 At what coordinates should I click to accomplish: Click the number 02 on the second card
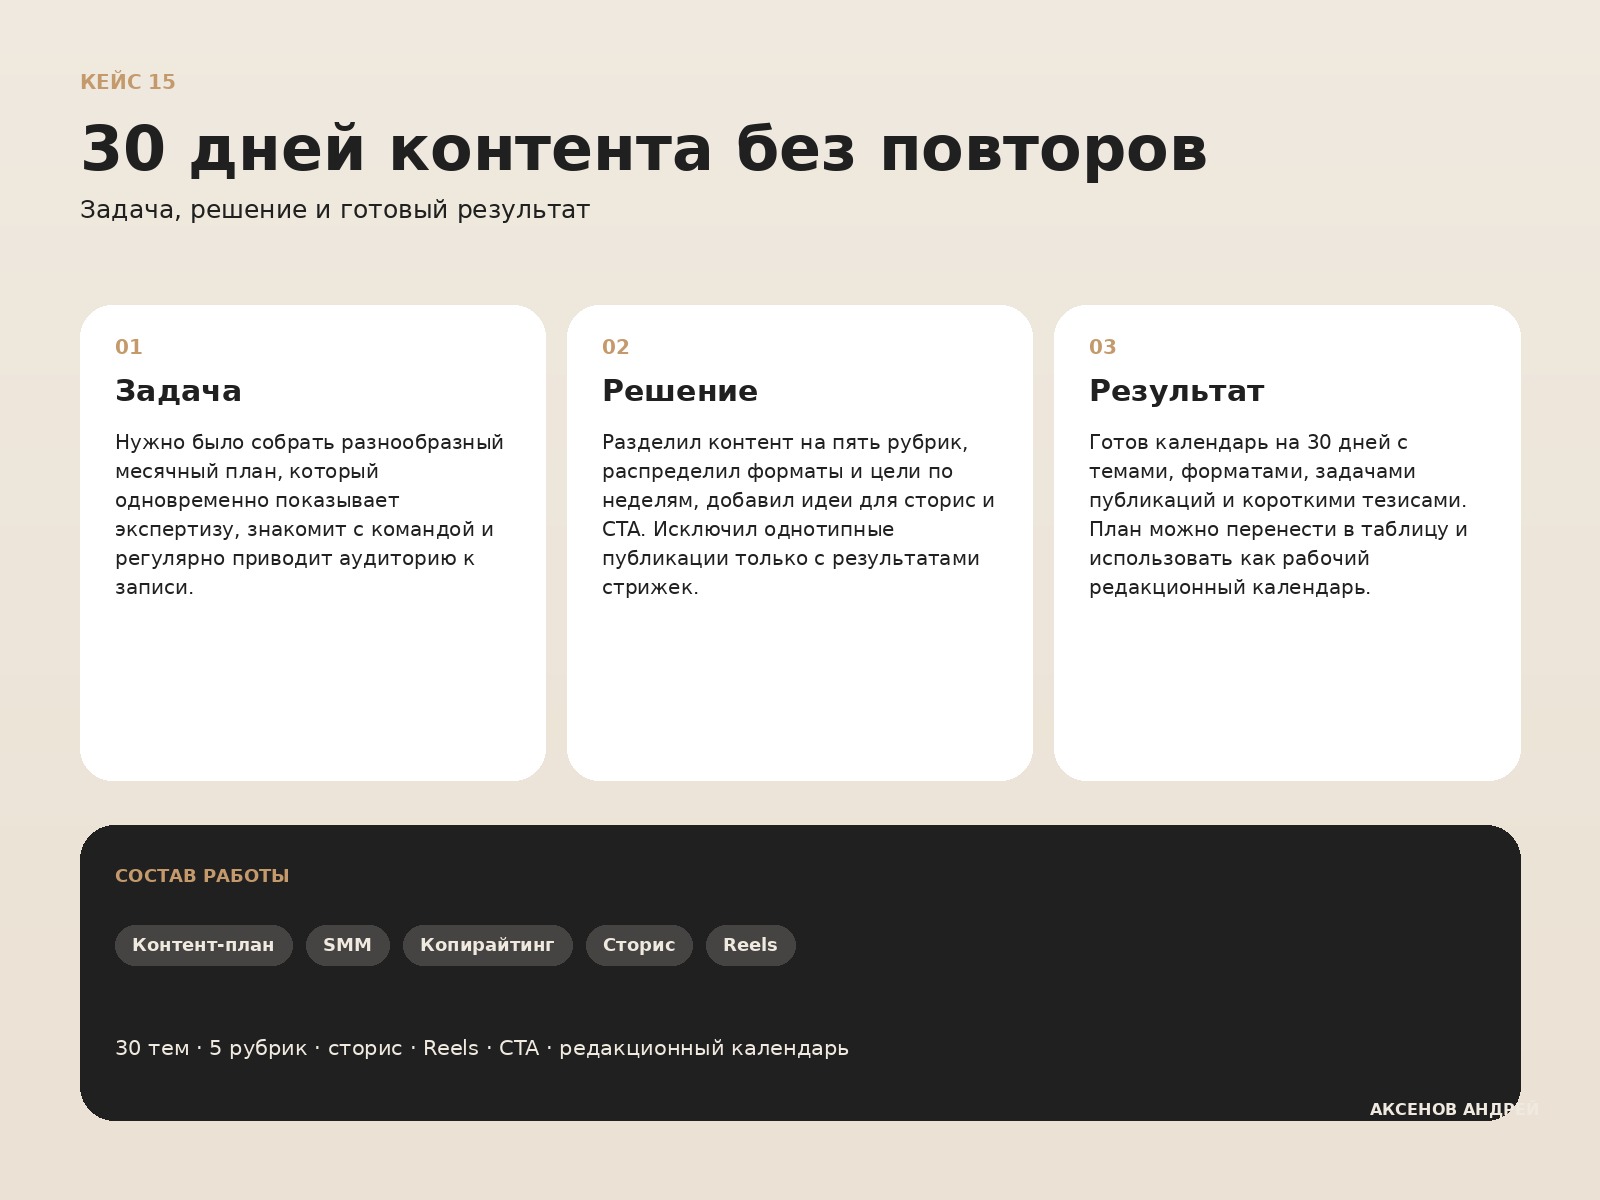coord(616,347)
